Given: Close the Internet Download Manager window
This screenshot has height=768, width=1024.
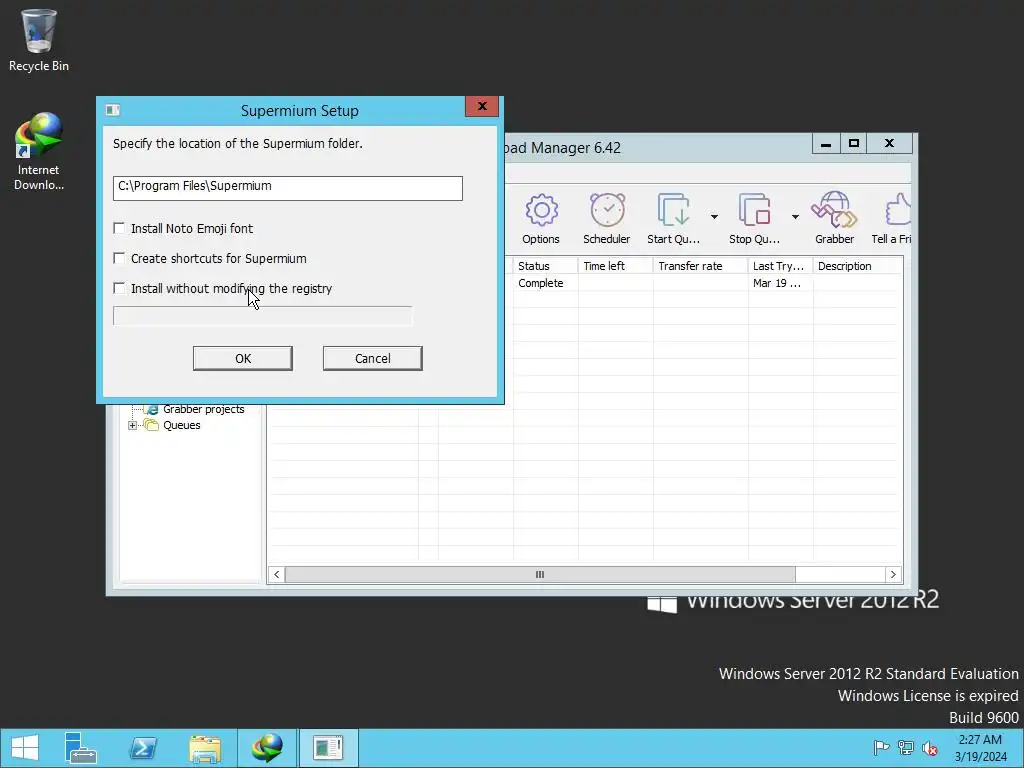Looking at the screenshot, I should (889, 144).
